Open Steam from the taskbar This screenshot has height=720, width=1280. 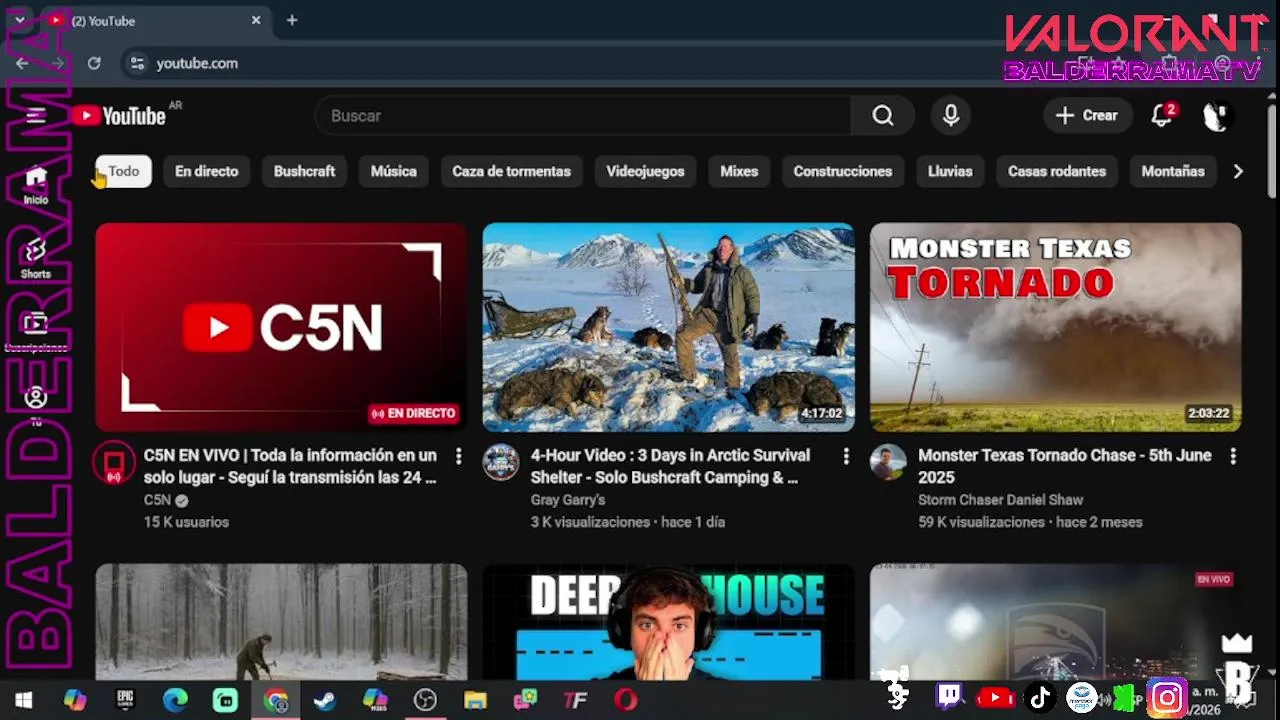pos(325,700)
